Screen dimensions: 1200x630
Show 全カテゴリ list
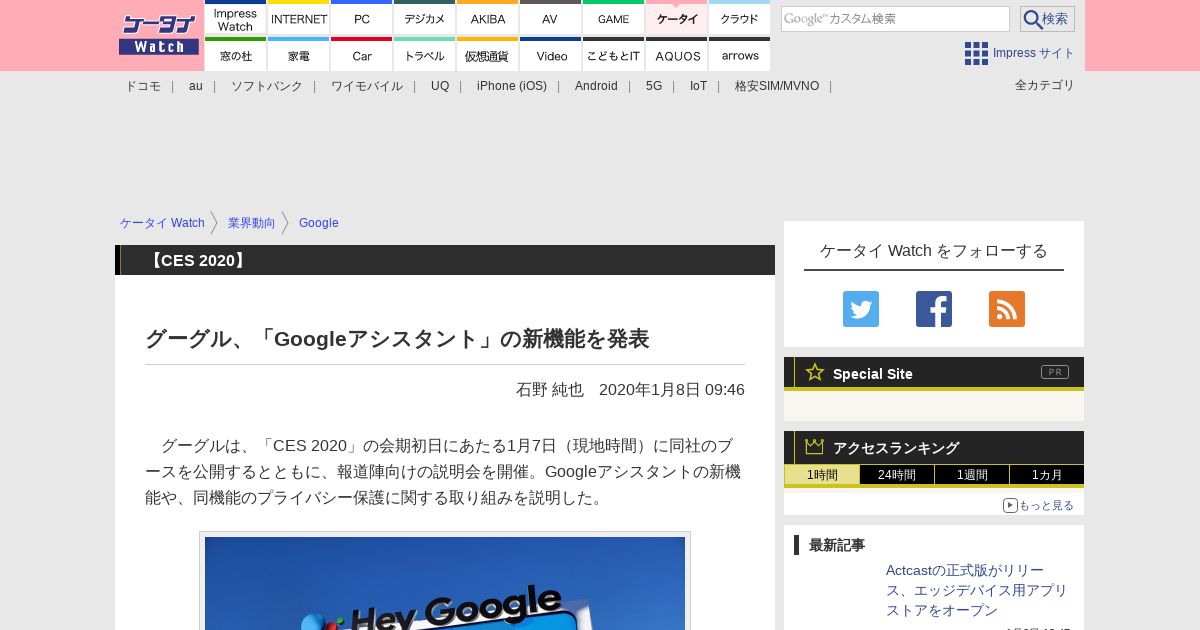coord(1045,85)
